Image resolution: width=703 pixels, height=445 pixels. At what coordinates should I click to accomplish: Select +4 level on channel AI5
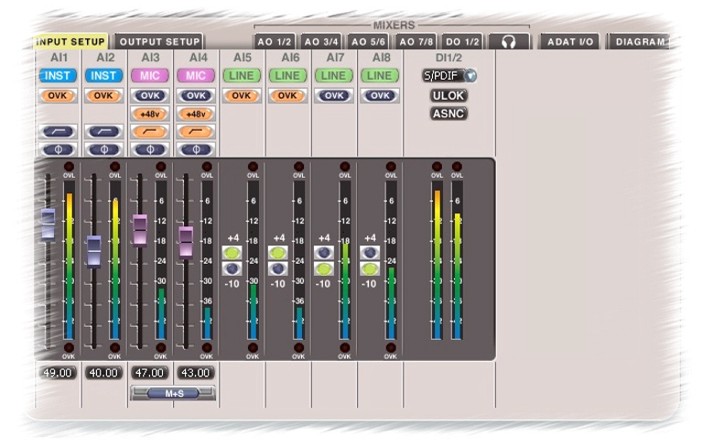tap(232, 253)
